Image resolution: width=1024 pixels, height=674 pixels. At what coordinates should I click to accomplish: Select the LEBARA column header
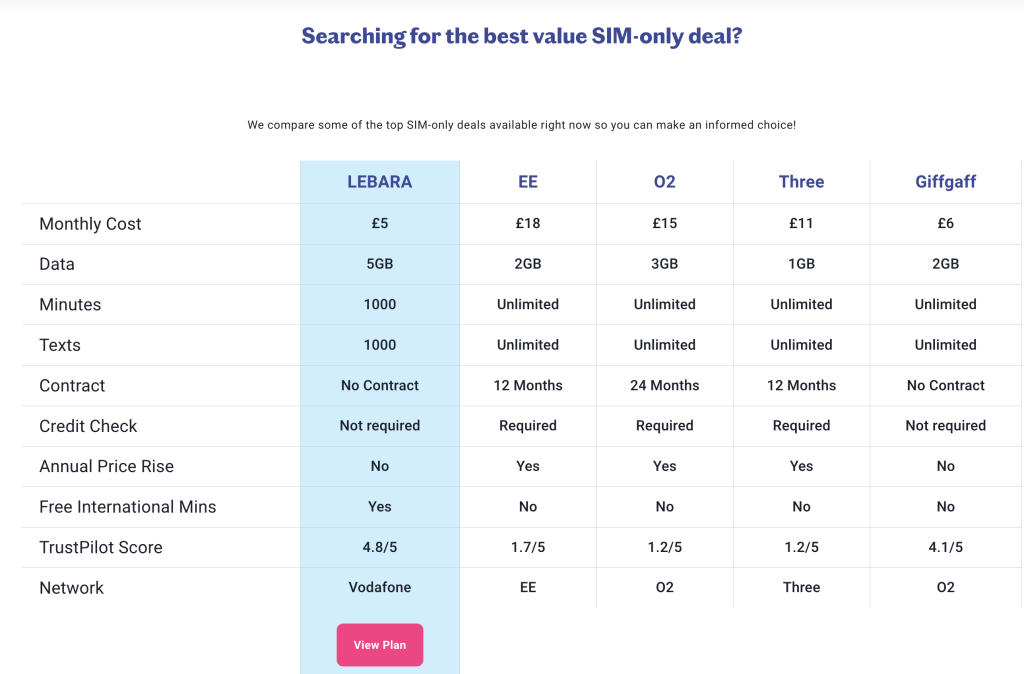(380, 182)
